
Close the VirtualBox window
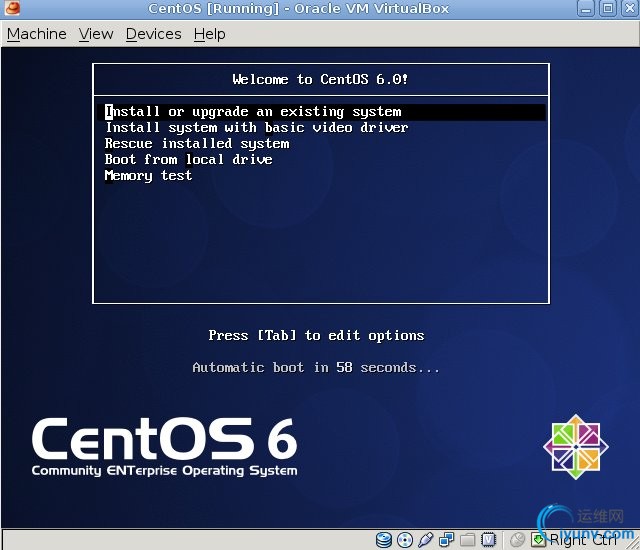click(x=630, y=8)
